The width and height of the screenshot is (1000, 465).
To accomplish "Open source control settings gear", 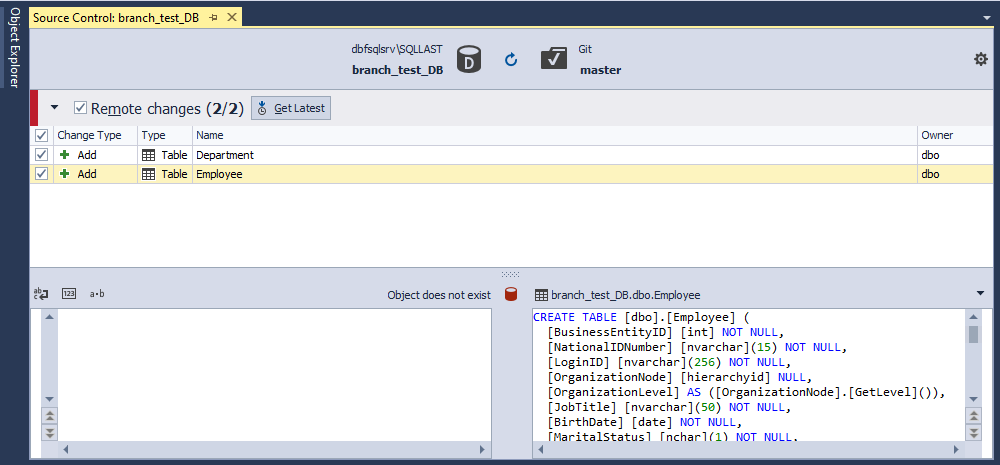I will 980,59.
